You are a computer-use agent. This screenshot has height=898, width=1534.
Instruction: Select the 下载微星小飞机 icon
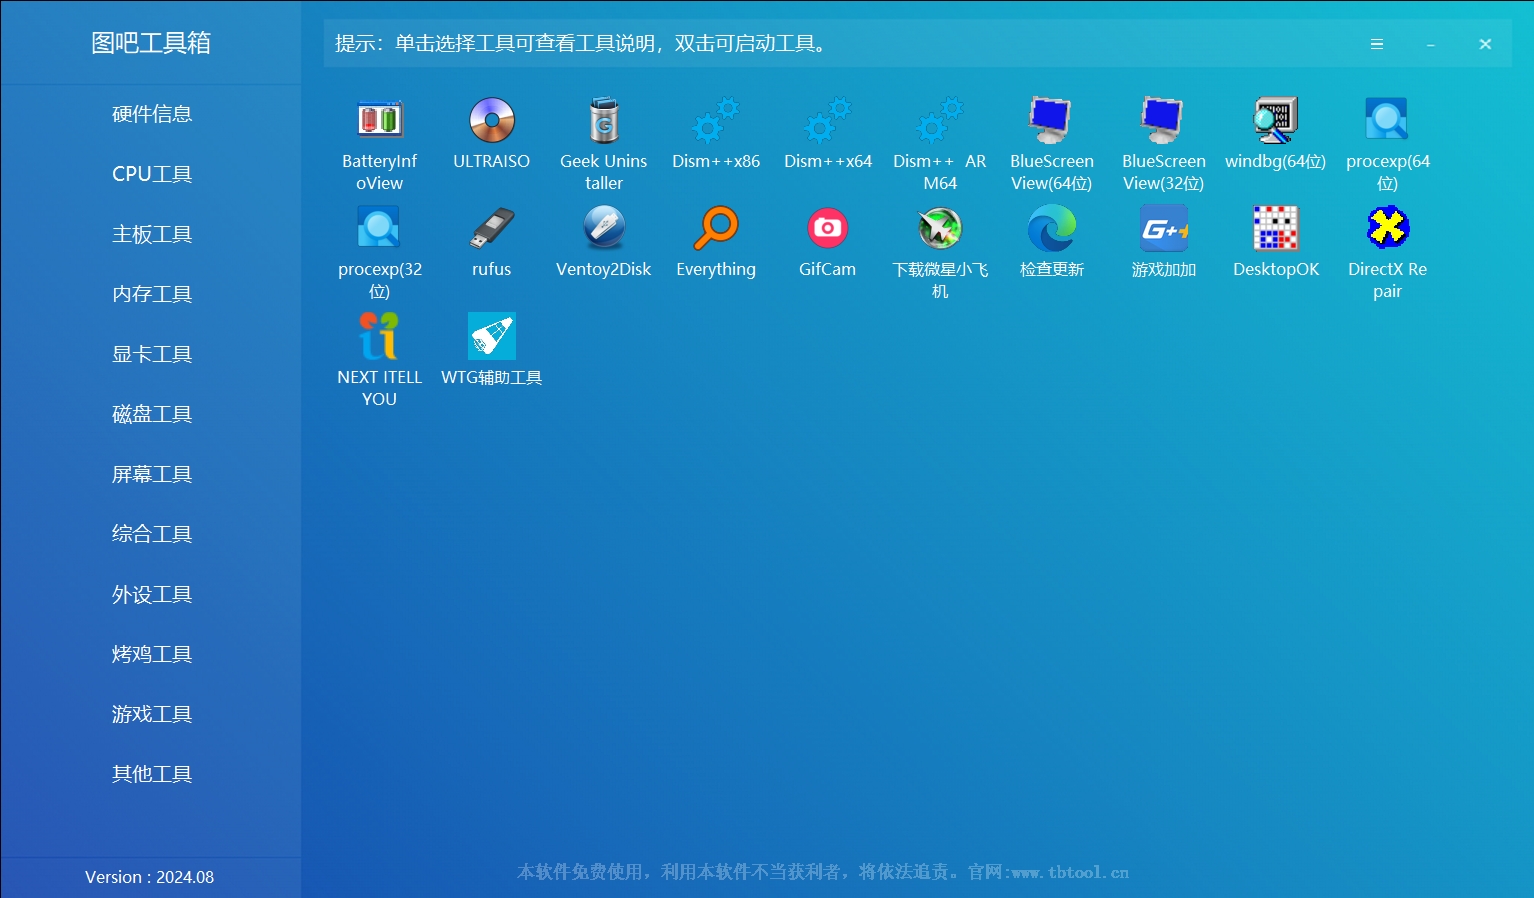tap(940, 228)
